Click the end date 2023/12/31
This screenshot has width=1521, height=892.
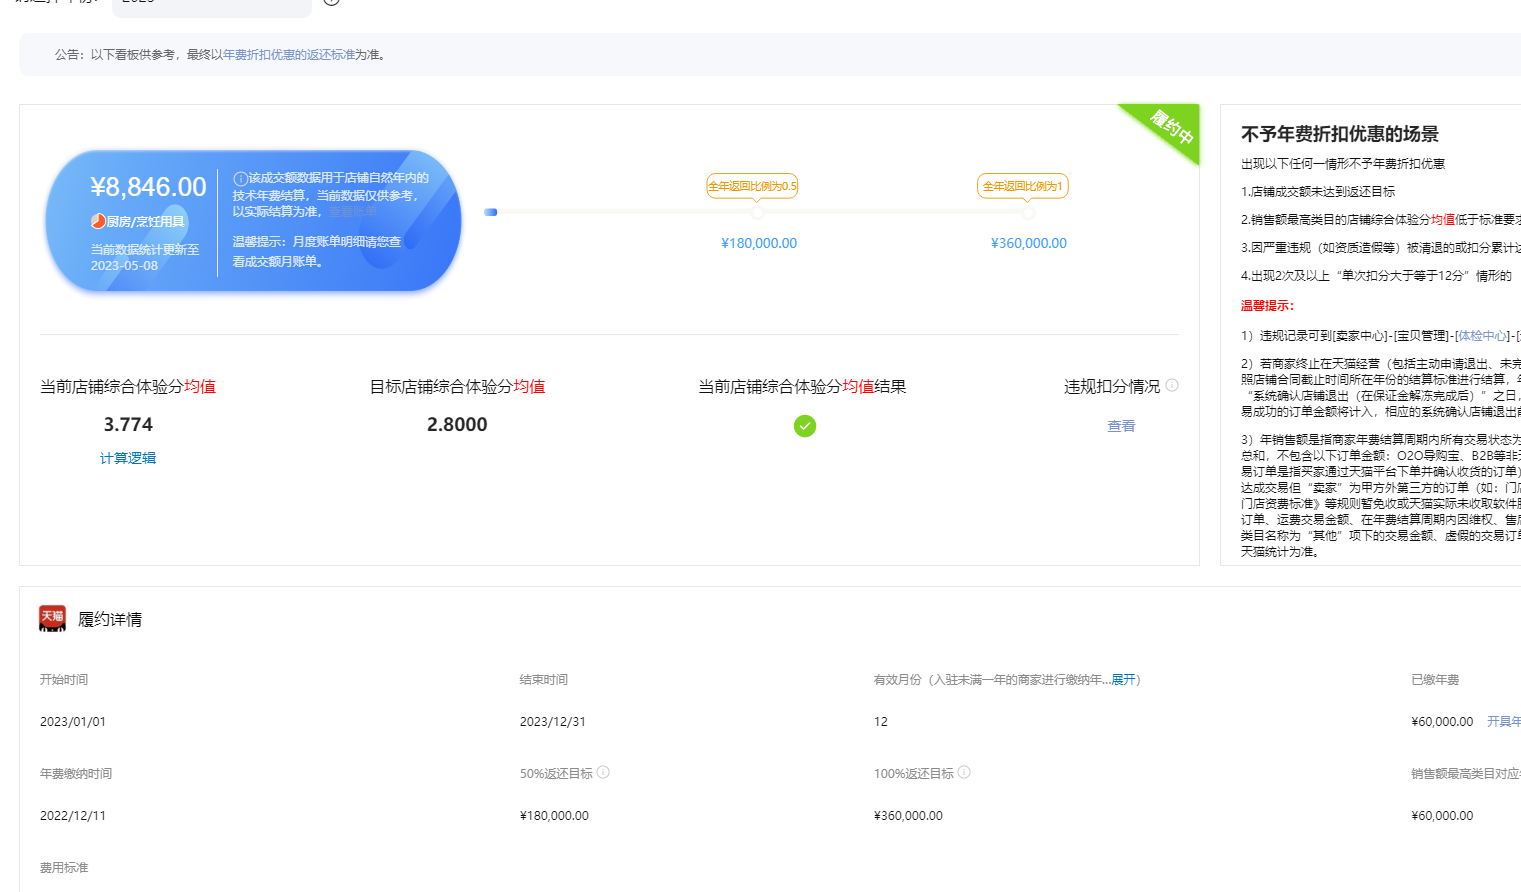point(553,722)
